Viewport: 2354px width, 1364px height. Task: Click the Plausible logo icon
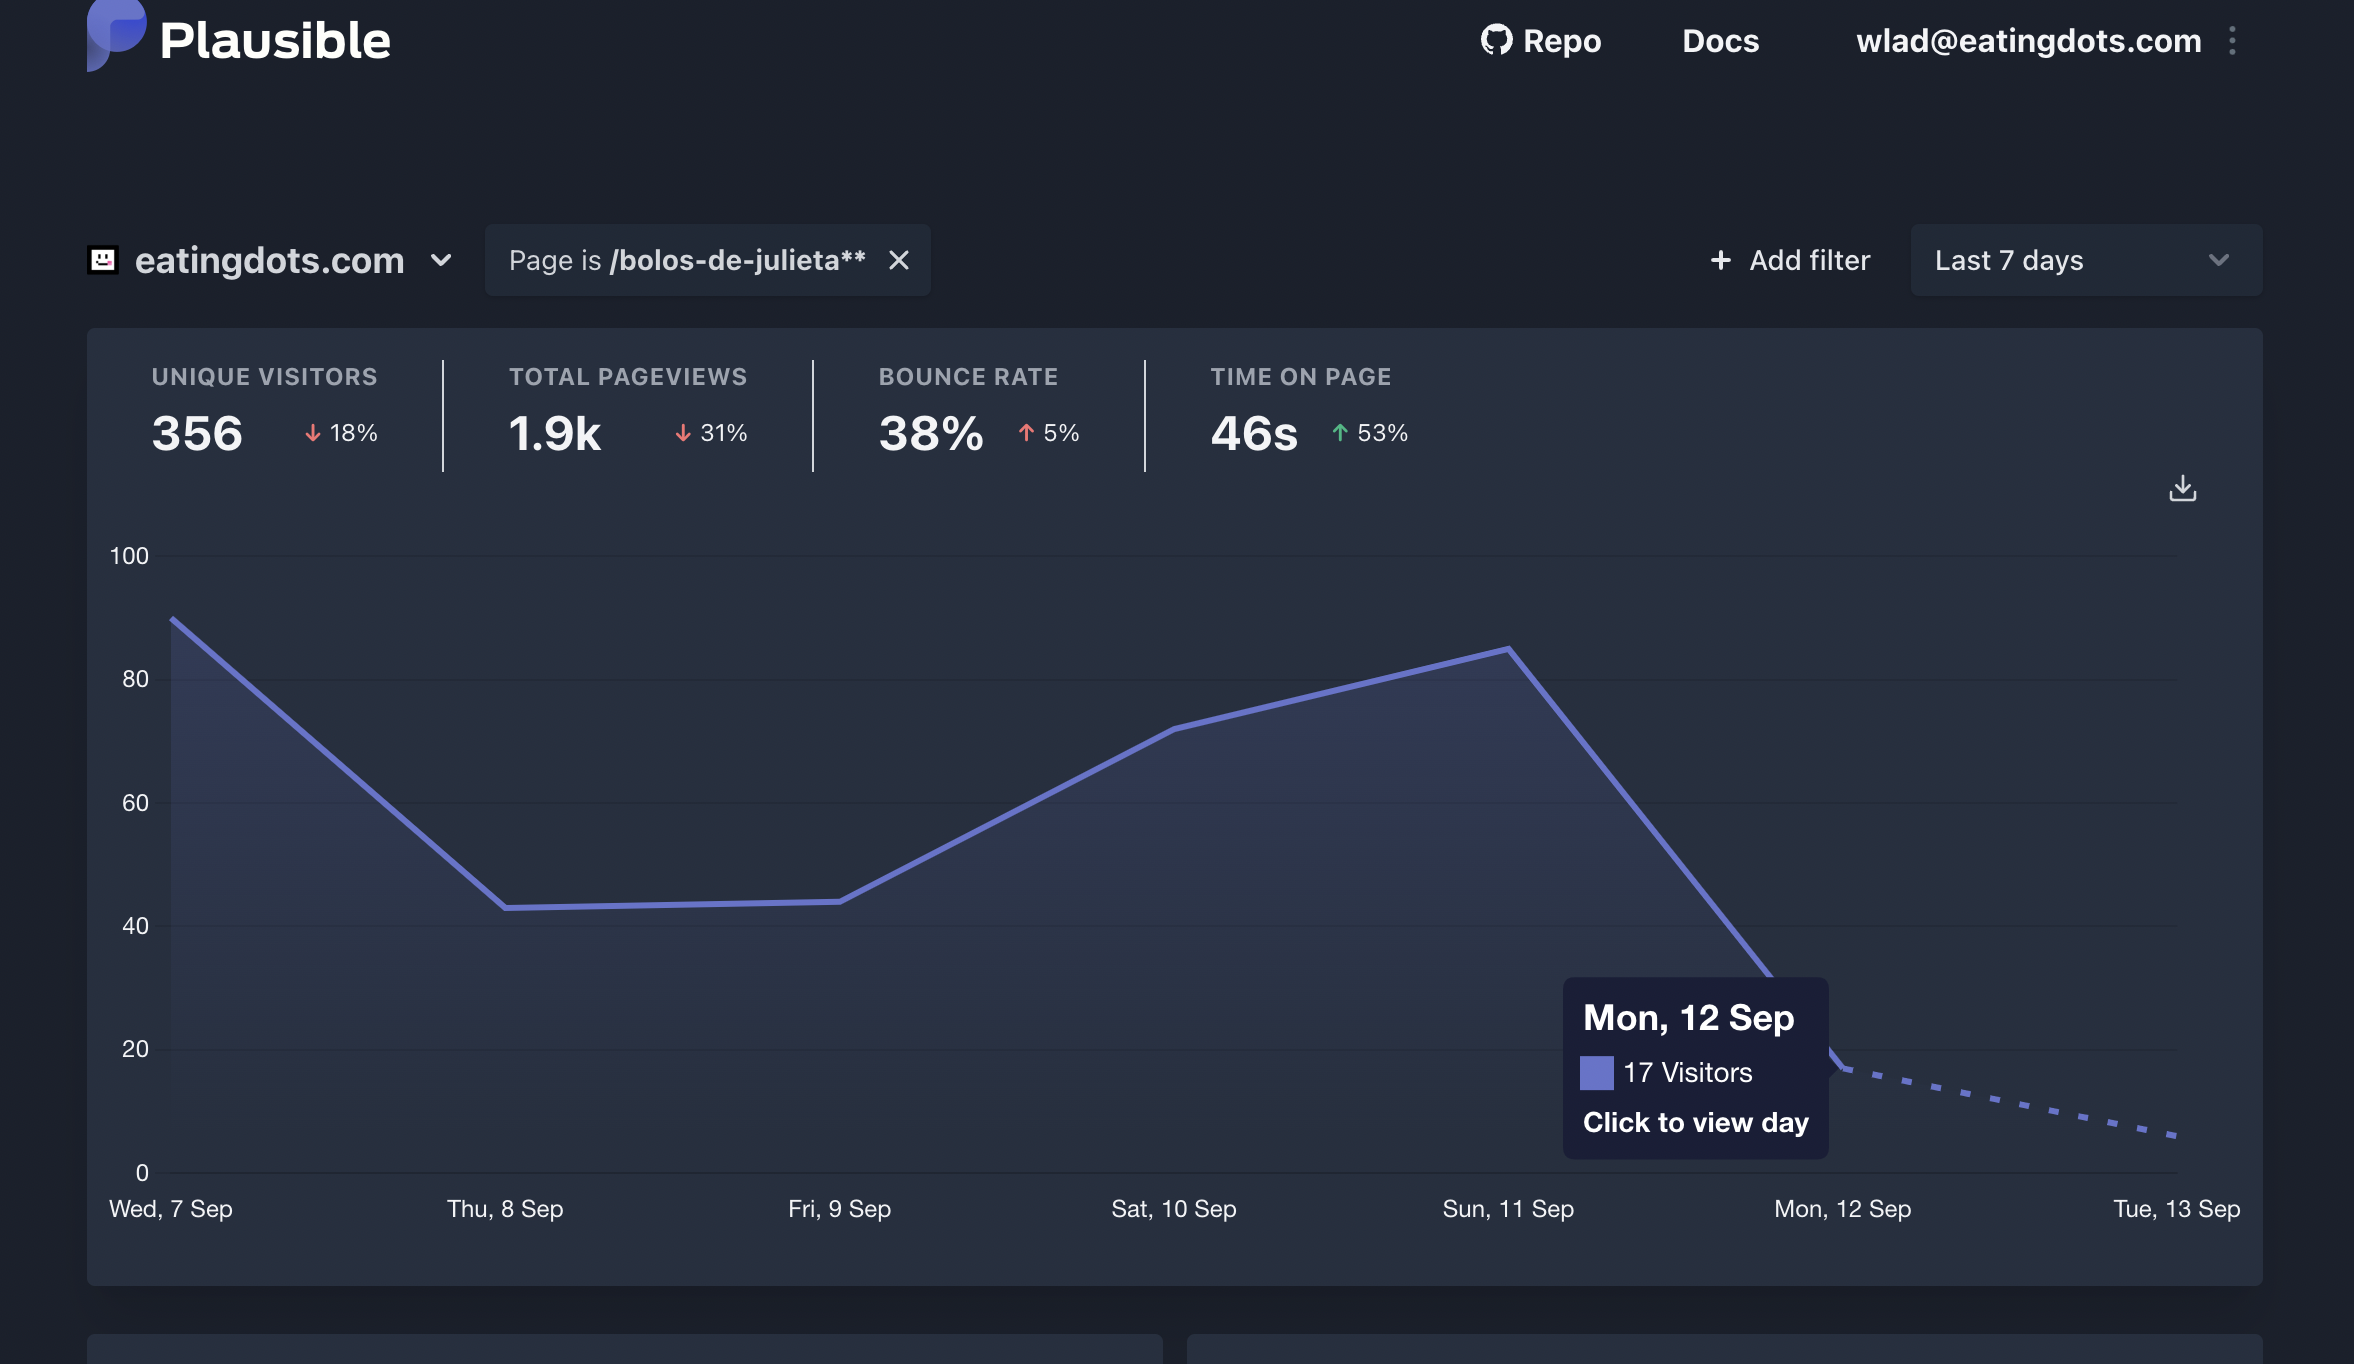[115, 36]
